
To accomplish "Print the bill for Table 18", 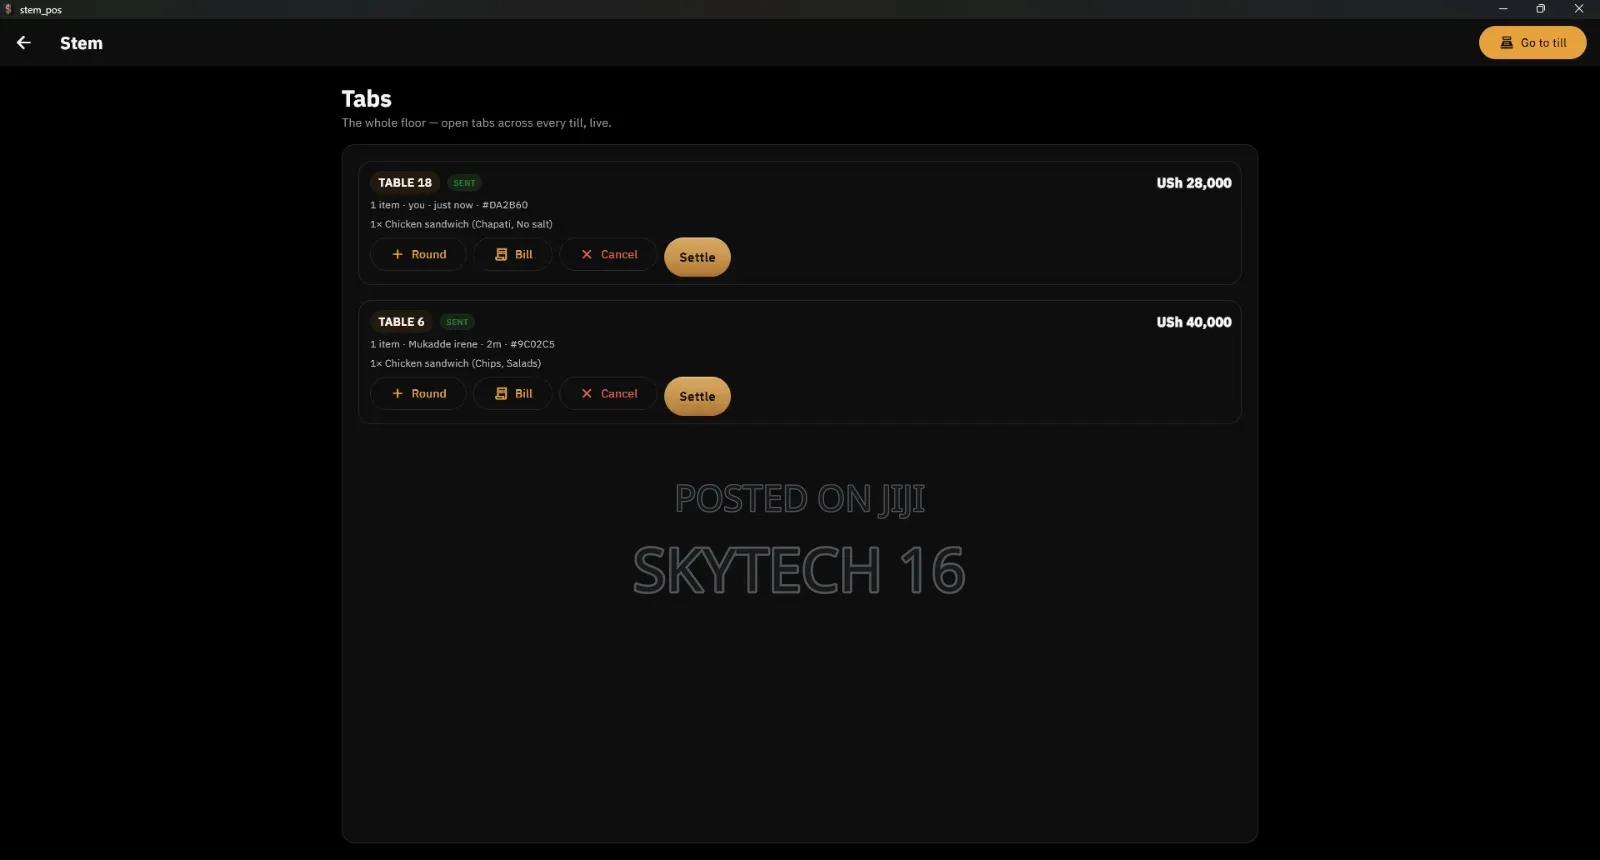I will (x=513, y=254).
